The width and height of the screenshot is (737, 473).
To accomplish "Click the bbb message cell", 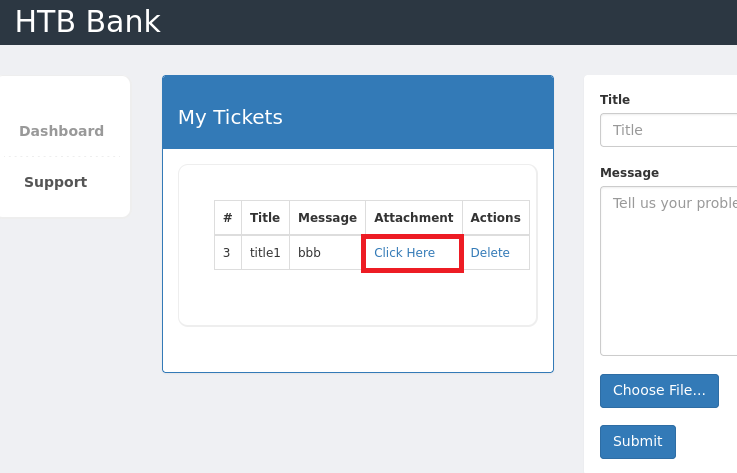I will (x=310, y=253).
